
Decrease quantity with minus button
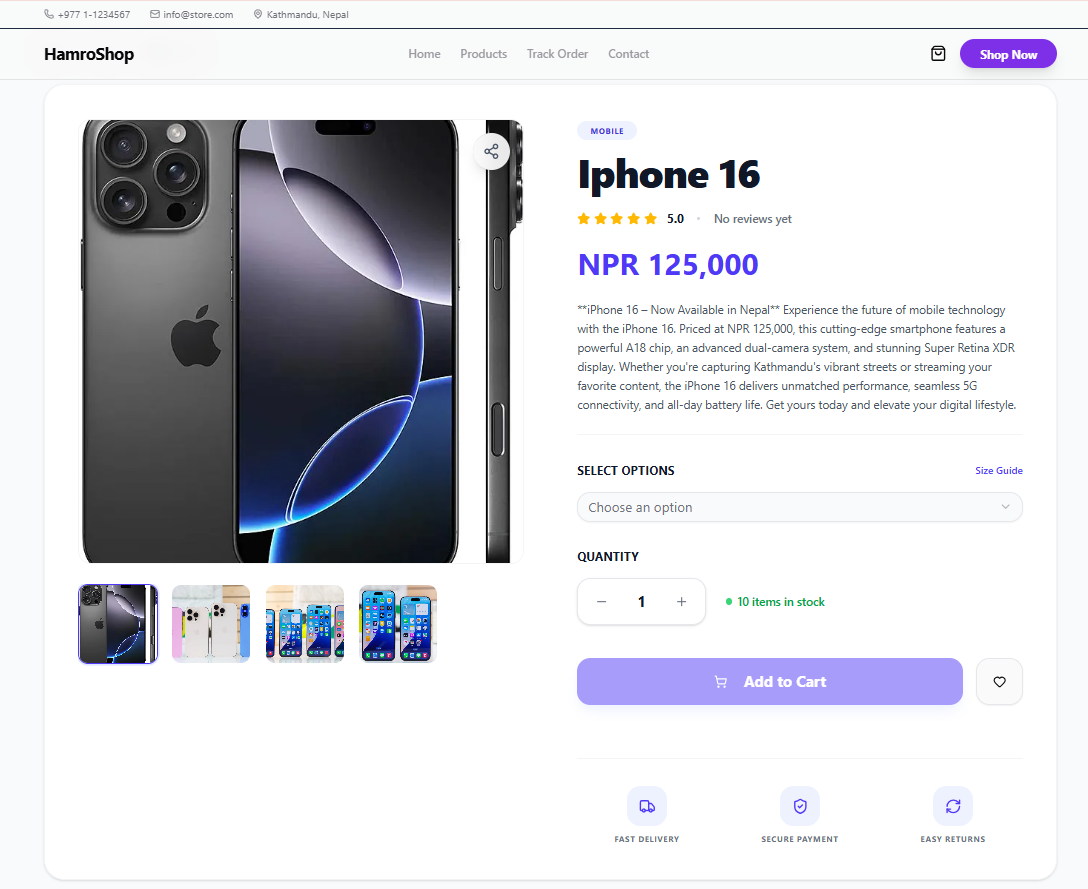coord(602,602)
